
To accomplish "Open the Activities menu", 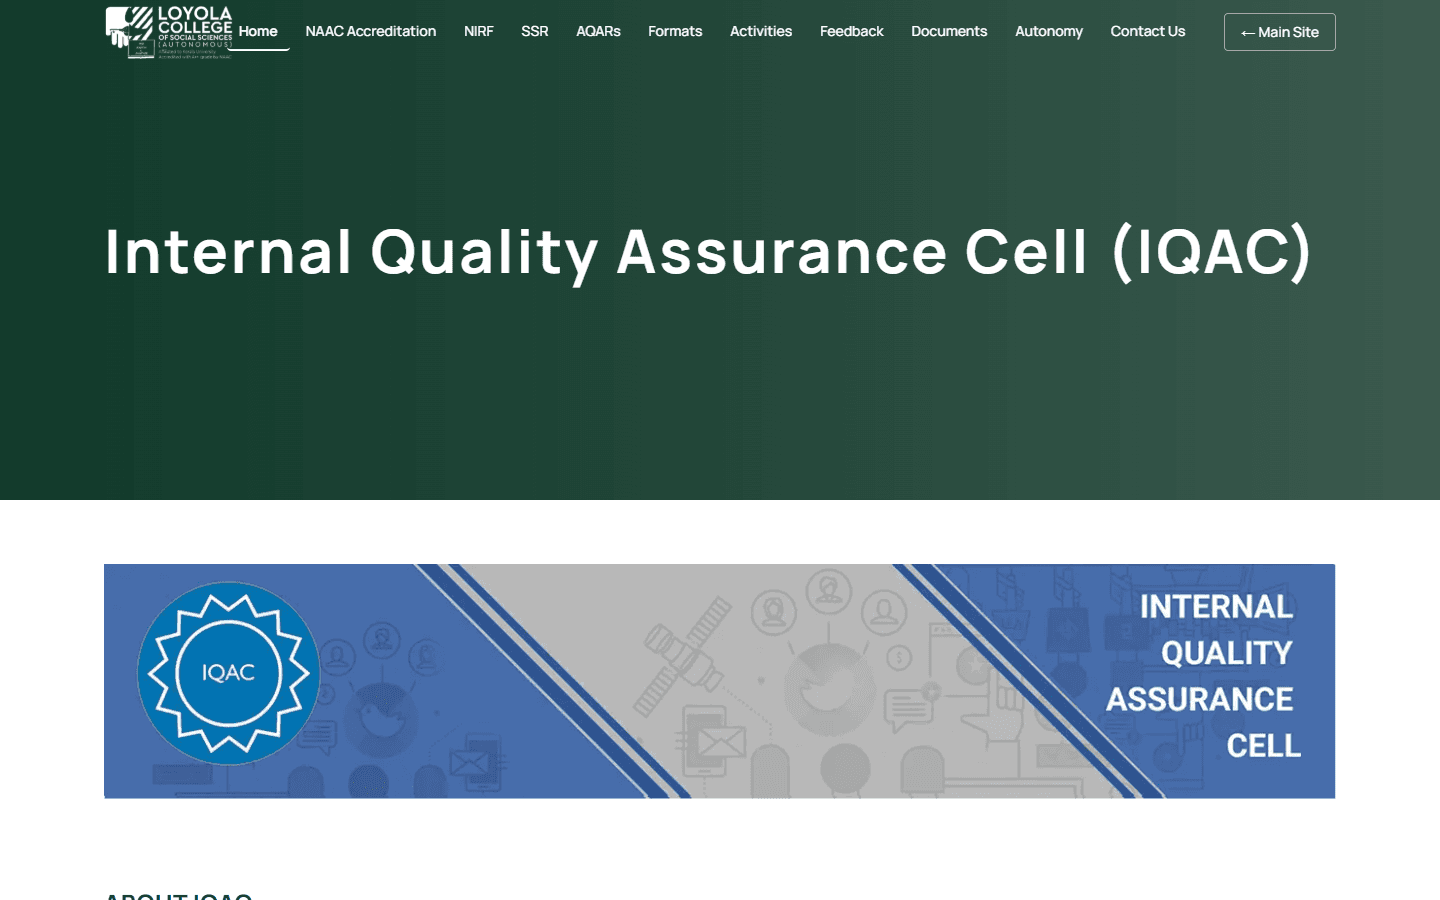I will click(761, 31).
